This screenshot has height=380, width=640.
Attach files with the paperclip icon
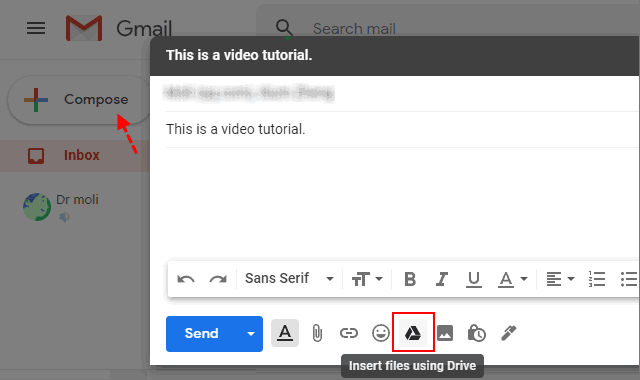[x=317, y=333]
